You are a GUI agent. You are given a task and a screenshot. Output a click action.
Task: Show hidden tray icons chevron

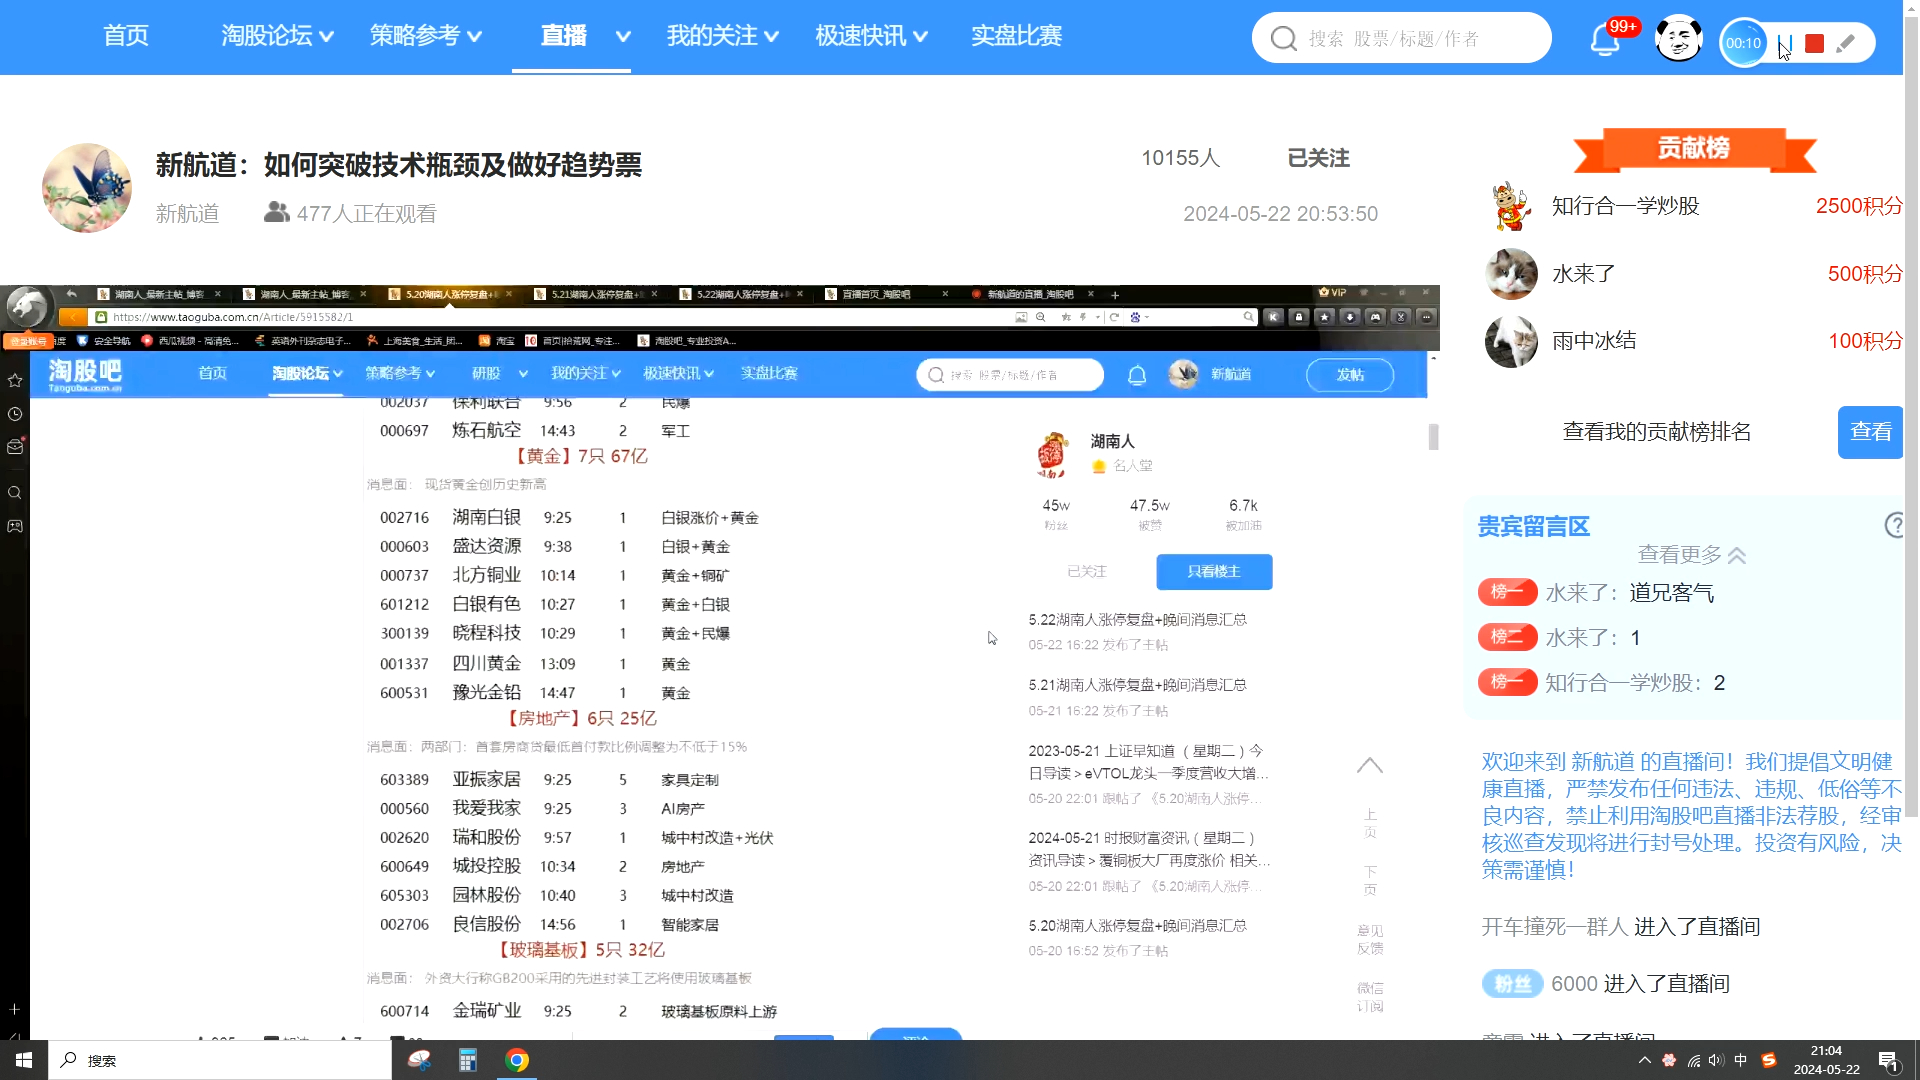[1645, 1060]
